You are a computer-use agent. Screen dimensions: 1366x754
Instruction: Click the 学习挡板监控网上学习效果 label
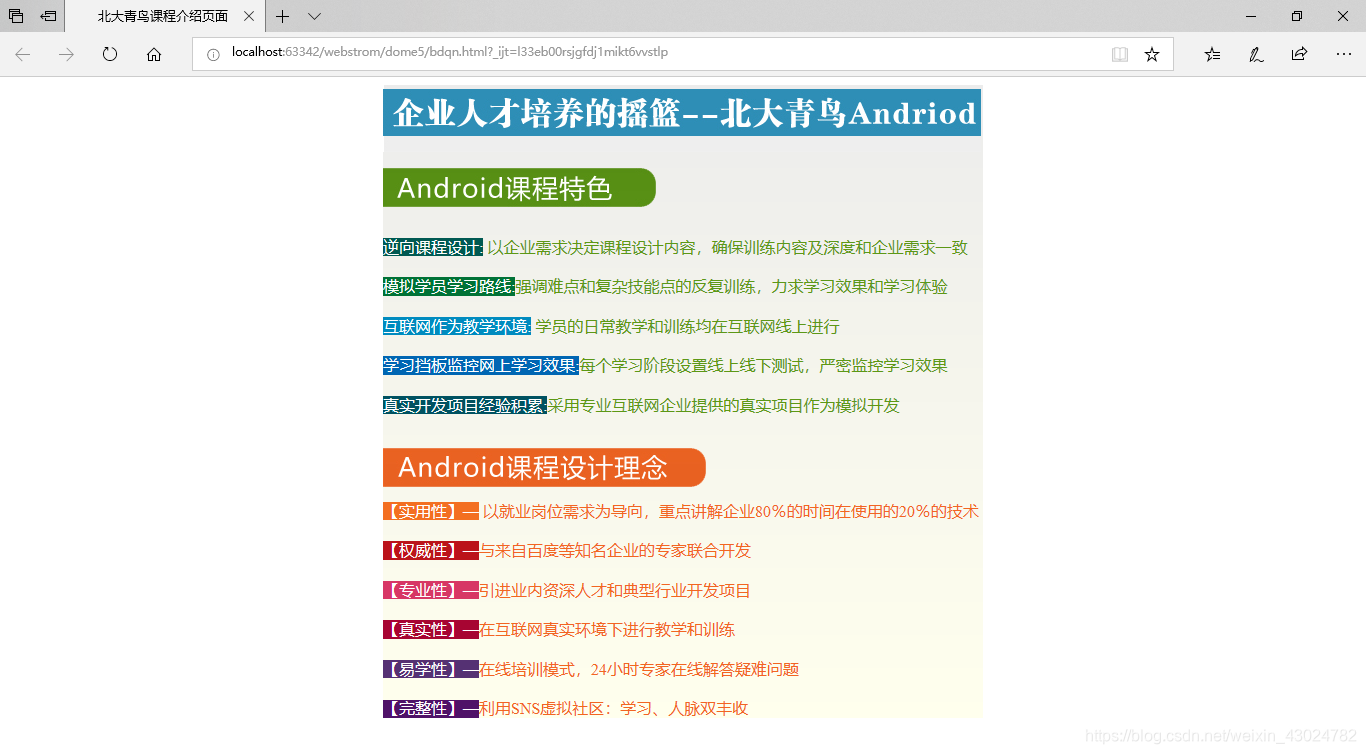tap(480, 366)
